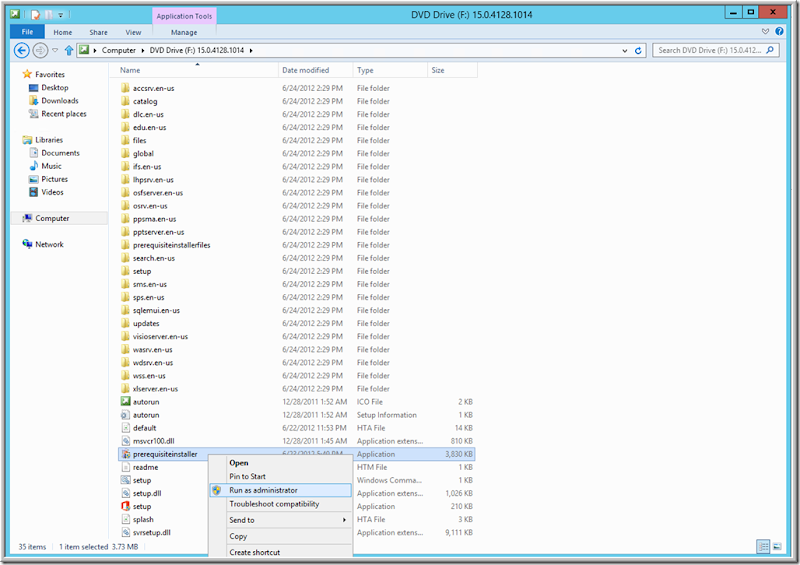Expand the ribbon with the chevron
This screenshot has width=800, height=565.
point(765,31)
